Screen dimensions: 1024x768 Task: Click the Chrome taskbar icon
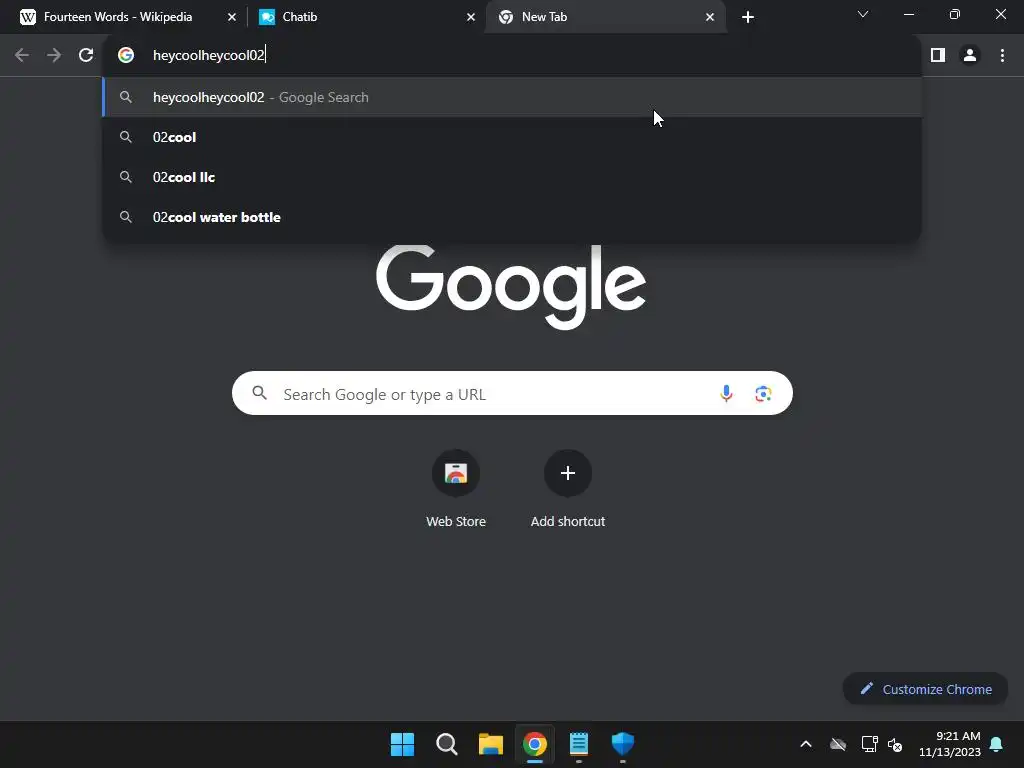535,744
